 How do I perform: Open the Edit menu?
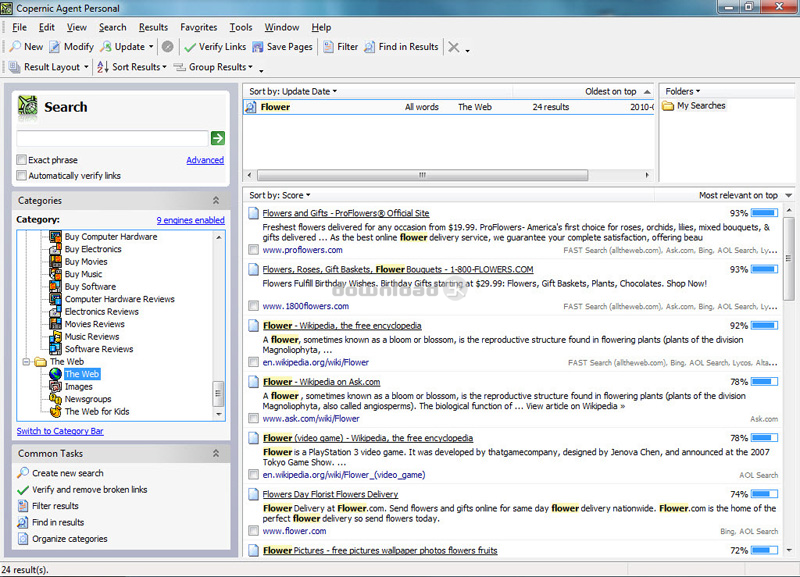coord(46,28)
